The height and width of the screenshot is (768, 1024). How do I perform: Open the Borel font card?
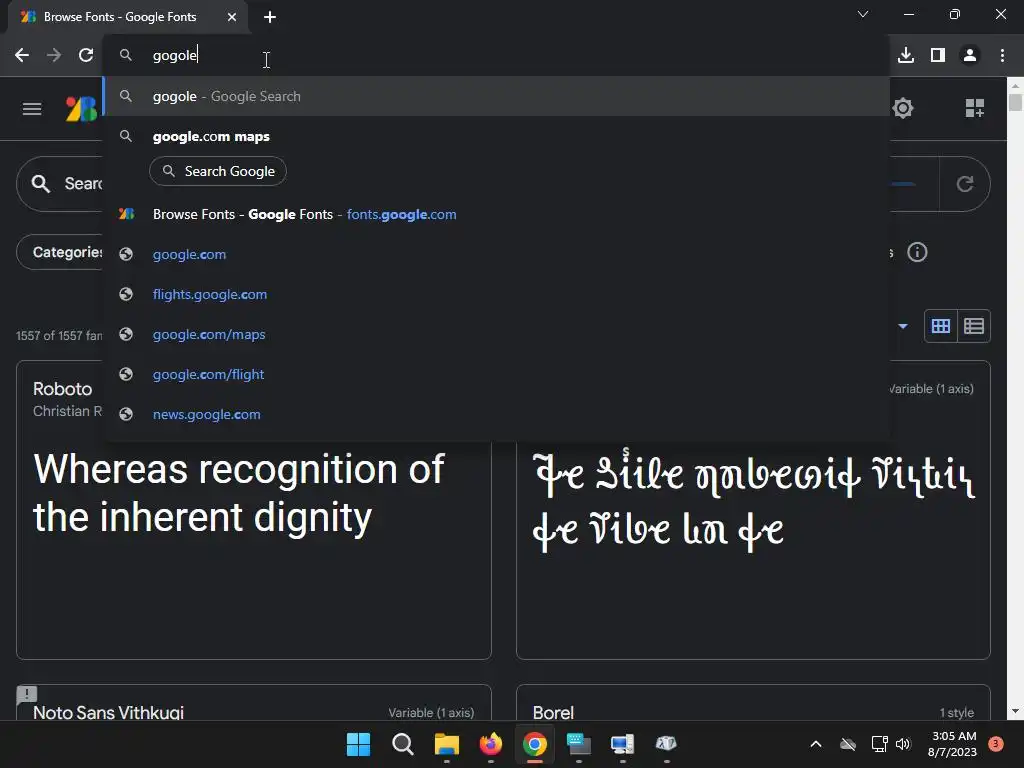click(x=753, y=703)
